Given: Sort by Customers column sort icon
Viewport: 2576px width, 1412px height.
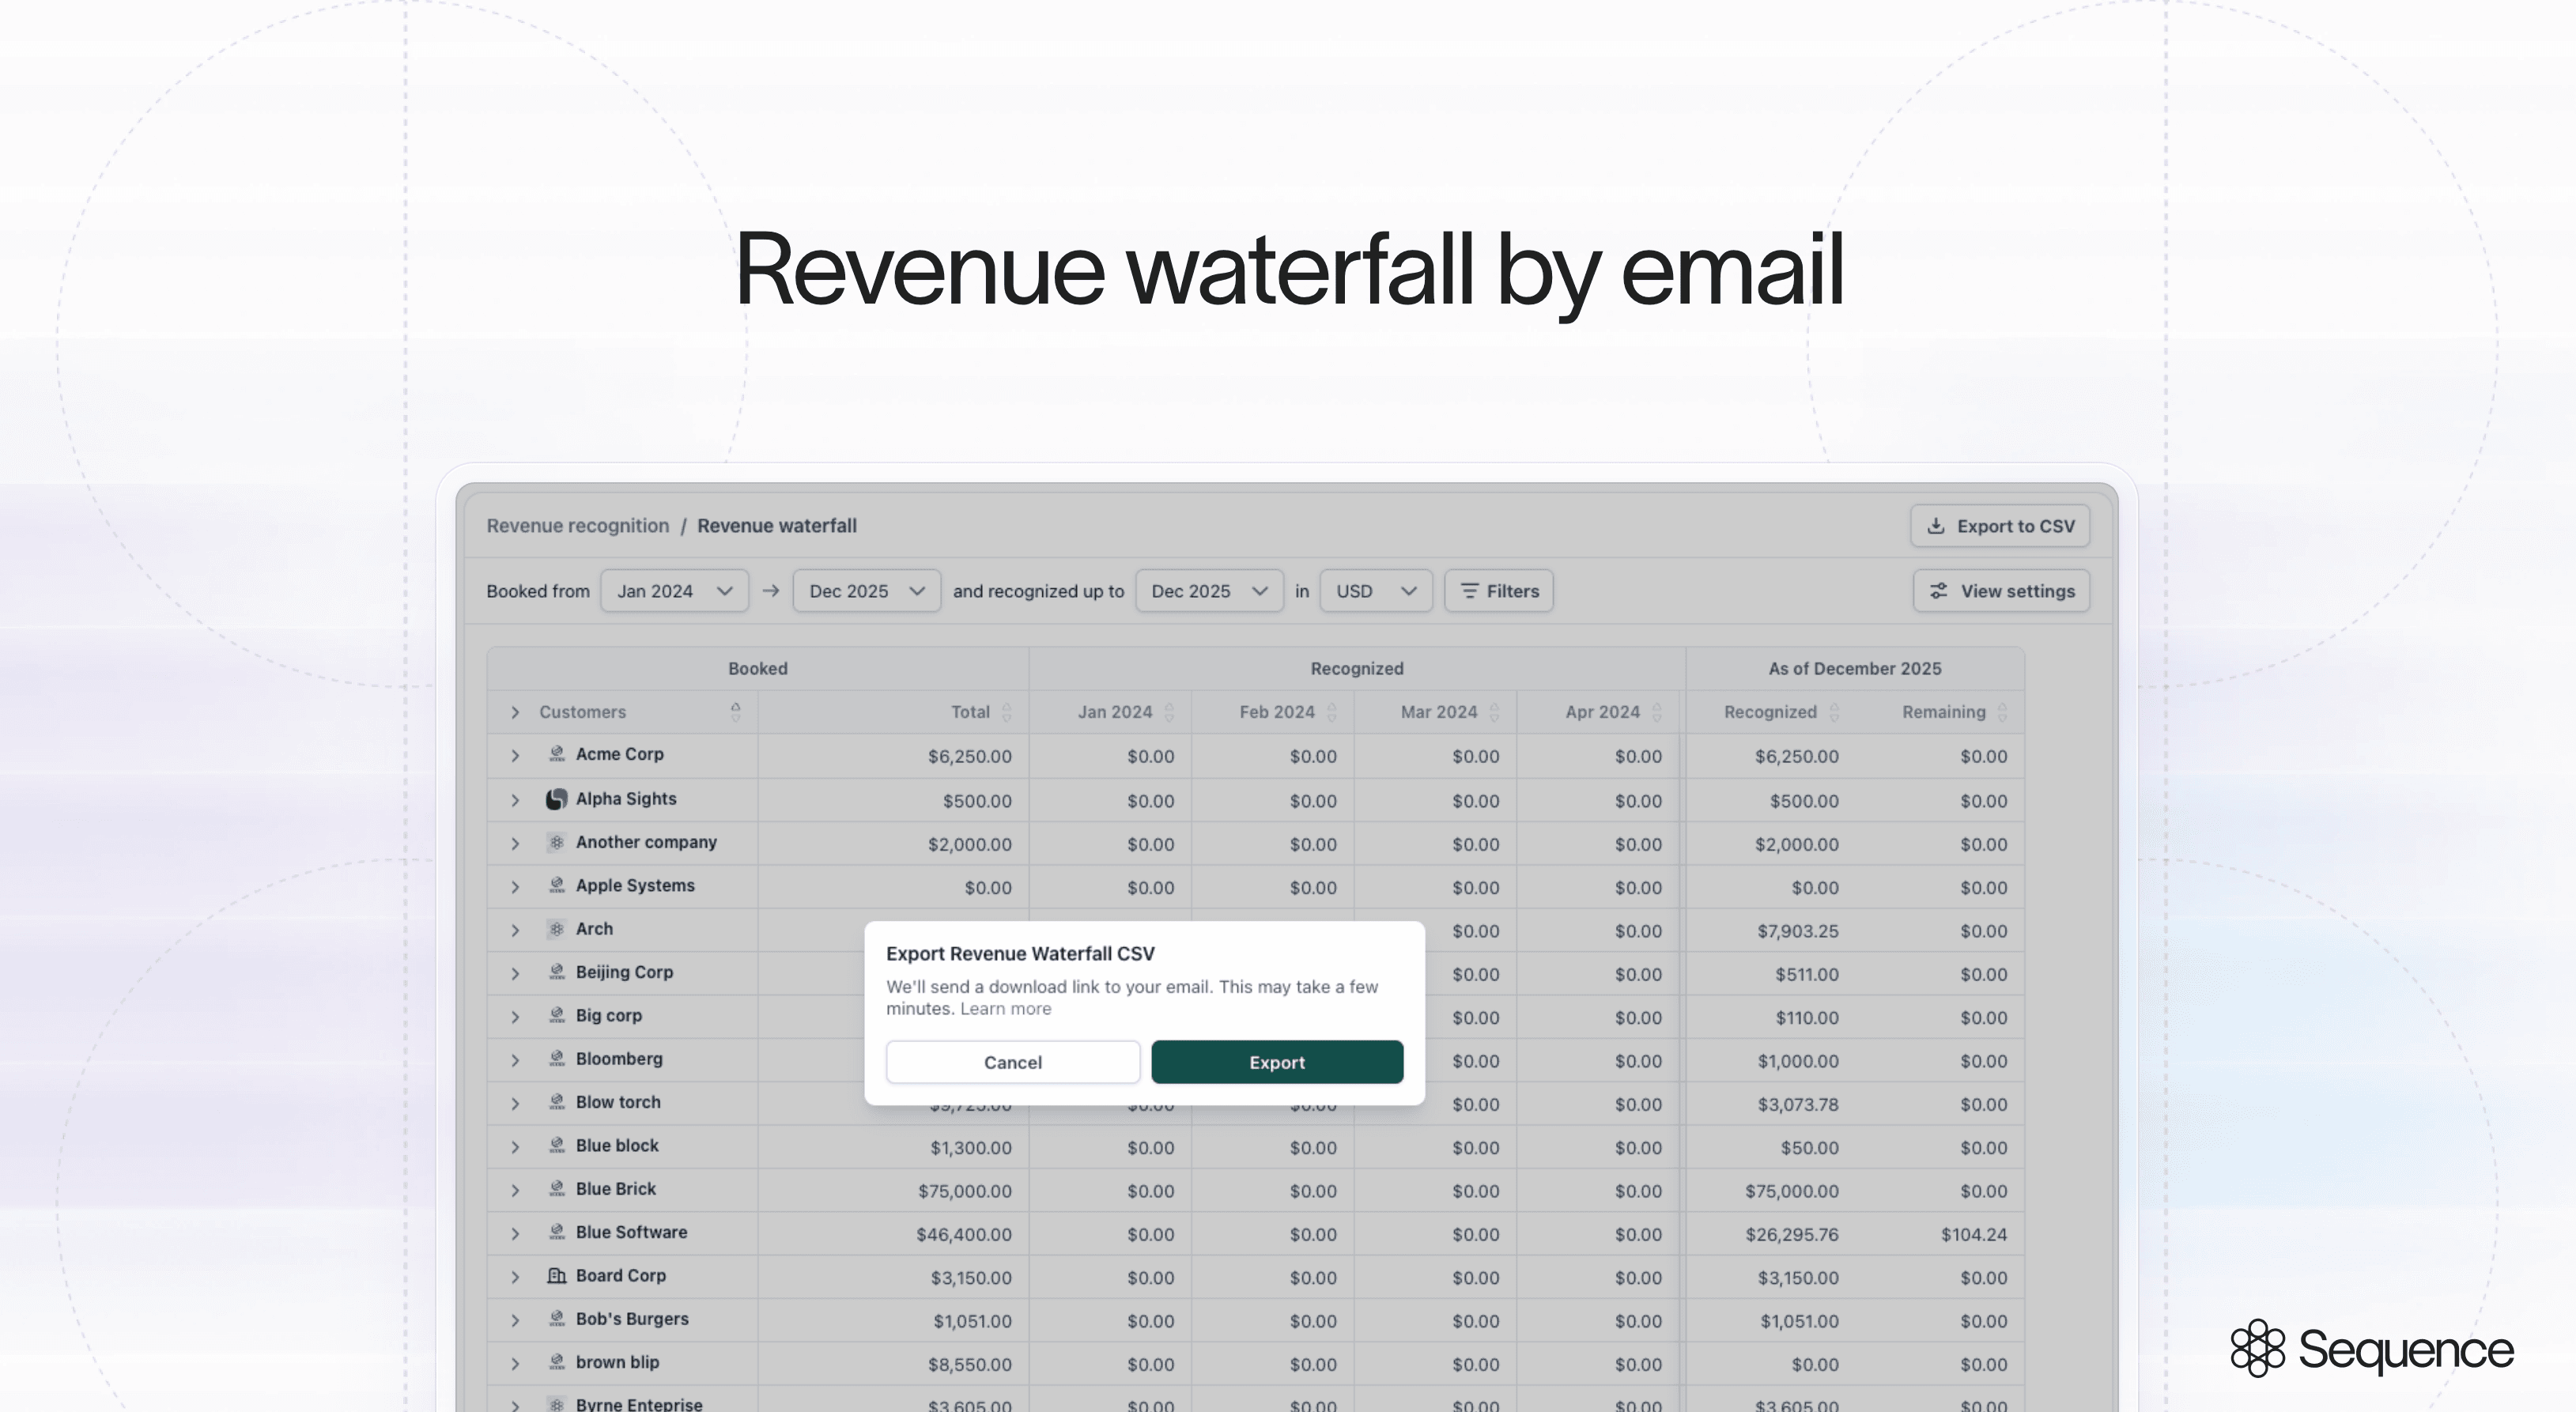Looking at the screenshot, I should point(736,711).
